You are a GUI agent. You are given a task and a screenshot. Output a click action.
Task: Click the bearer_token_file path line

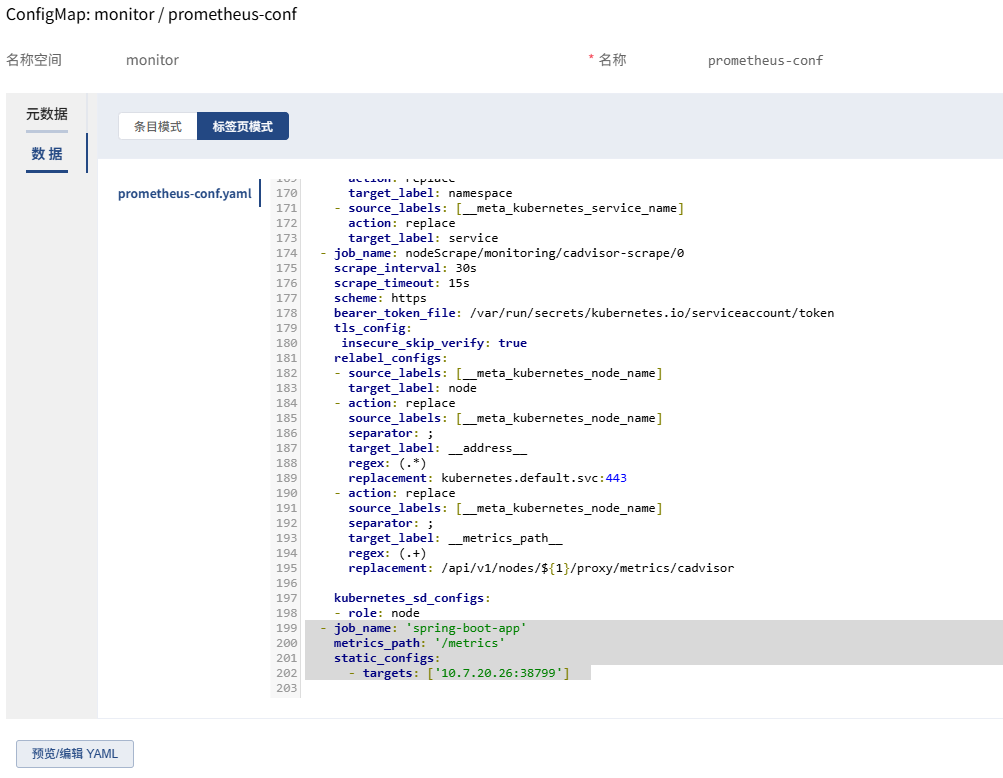(584, 313)
